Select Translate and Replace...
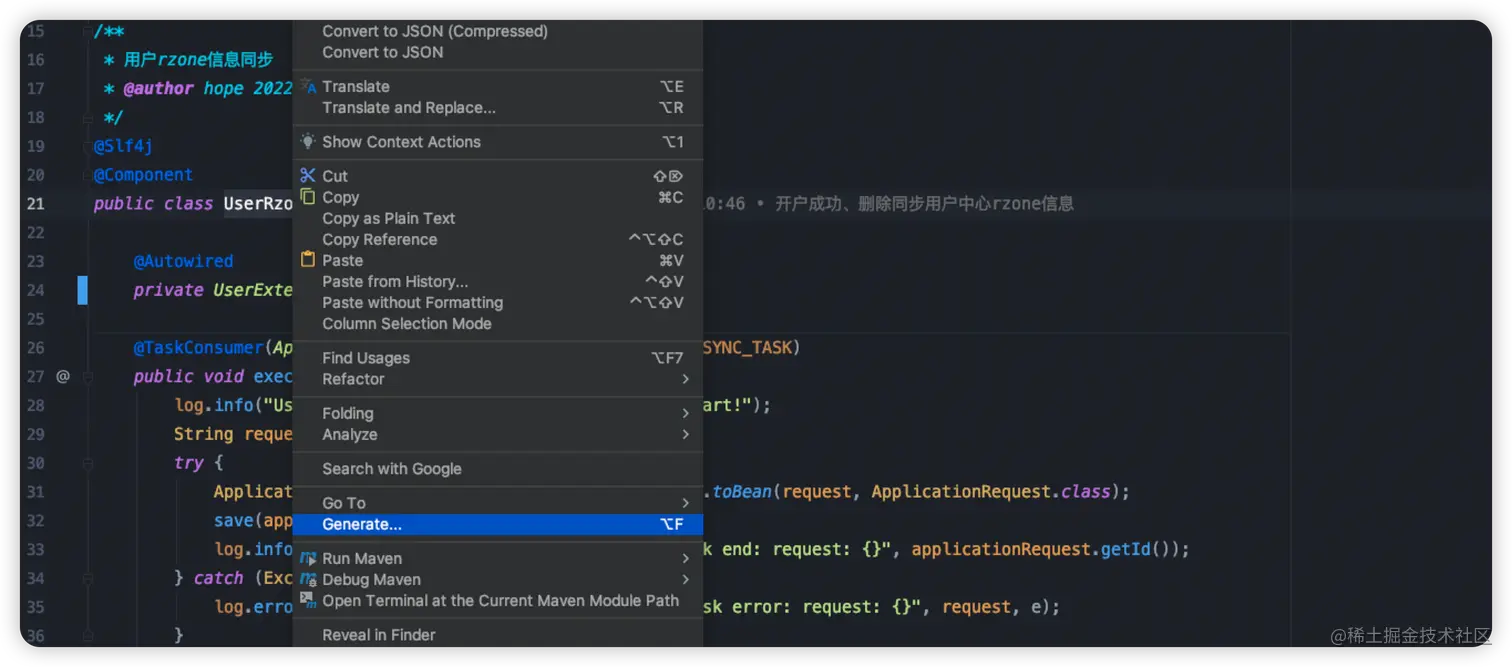Image resolution: width=1512 pixels, height=667 pixels. 498,107
